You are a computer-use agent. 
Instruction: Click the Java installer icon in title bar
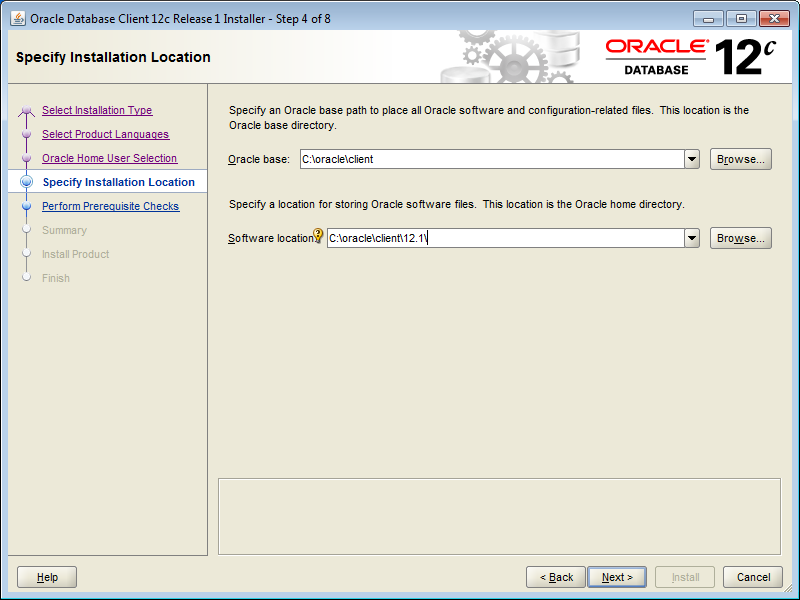(x=18, y=19)
